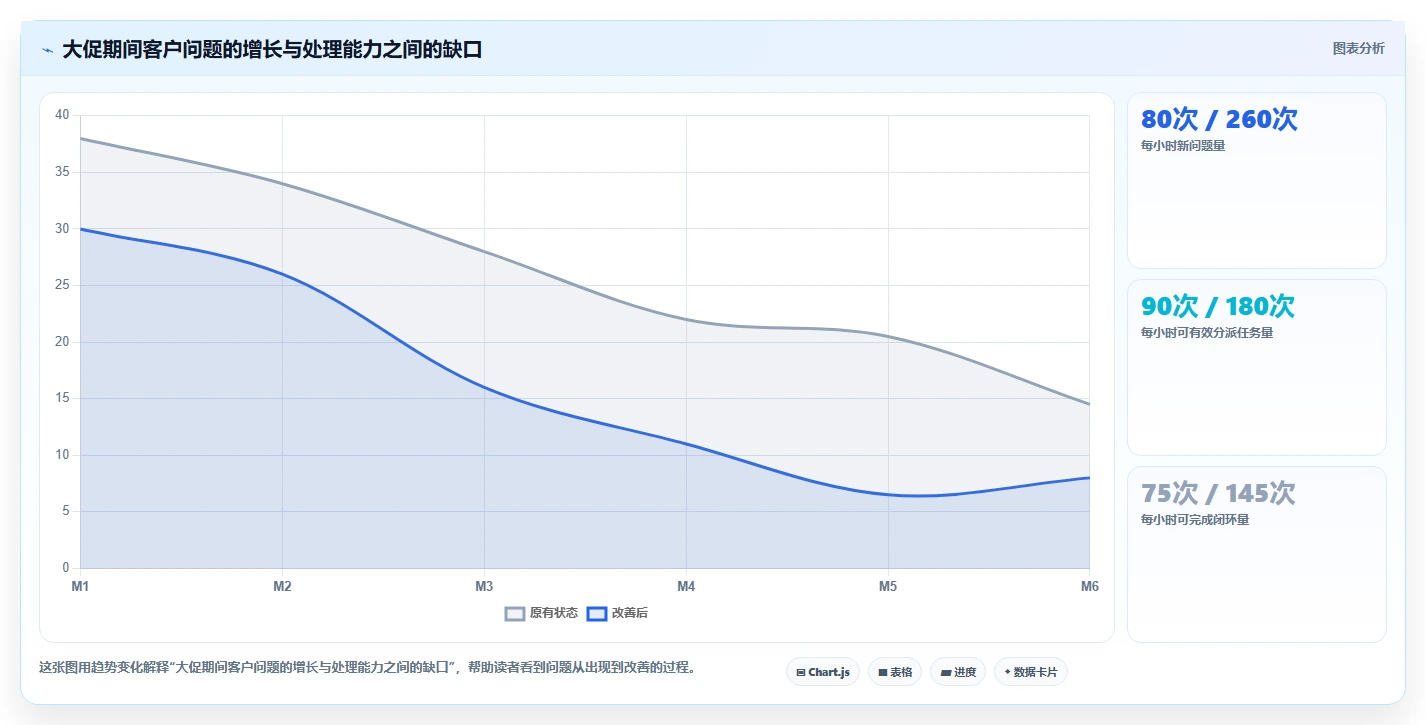Click the 表格 tag icon
The width and height of the screenshot is (1426, 725).
click(883, 673)
